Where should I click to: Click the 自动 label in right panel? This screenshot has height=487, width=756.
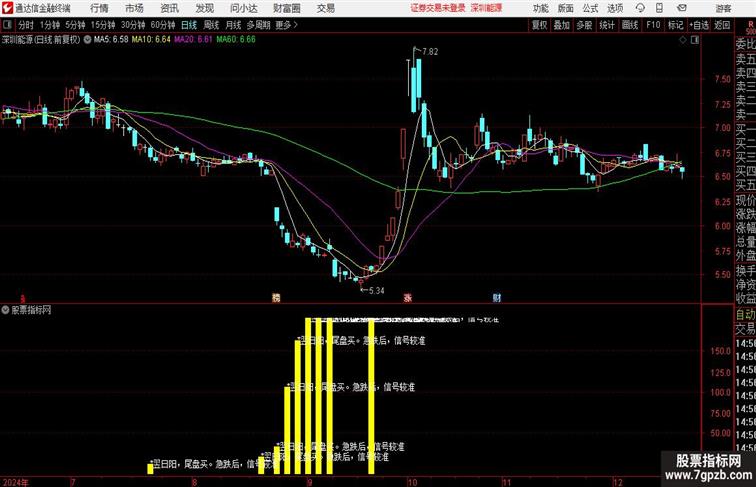[745, 315]
